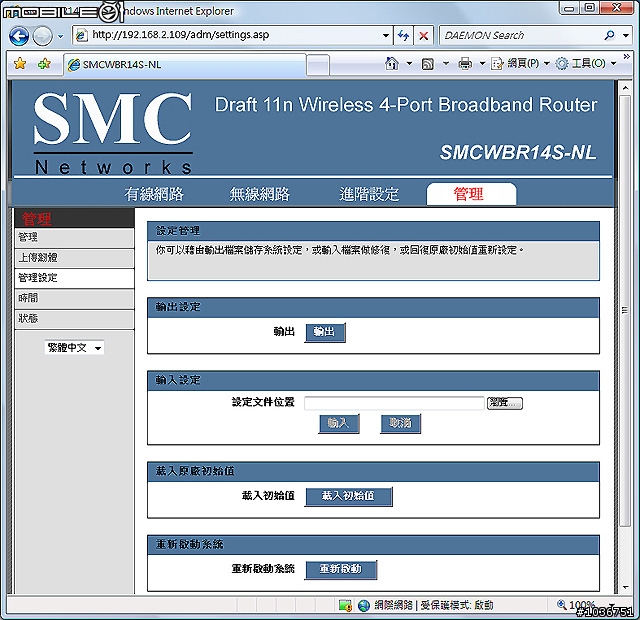
Task: Open the 管理 item in left sidebar
Action: click(74, 237)
